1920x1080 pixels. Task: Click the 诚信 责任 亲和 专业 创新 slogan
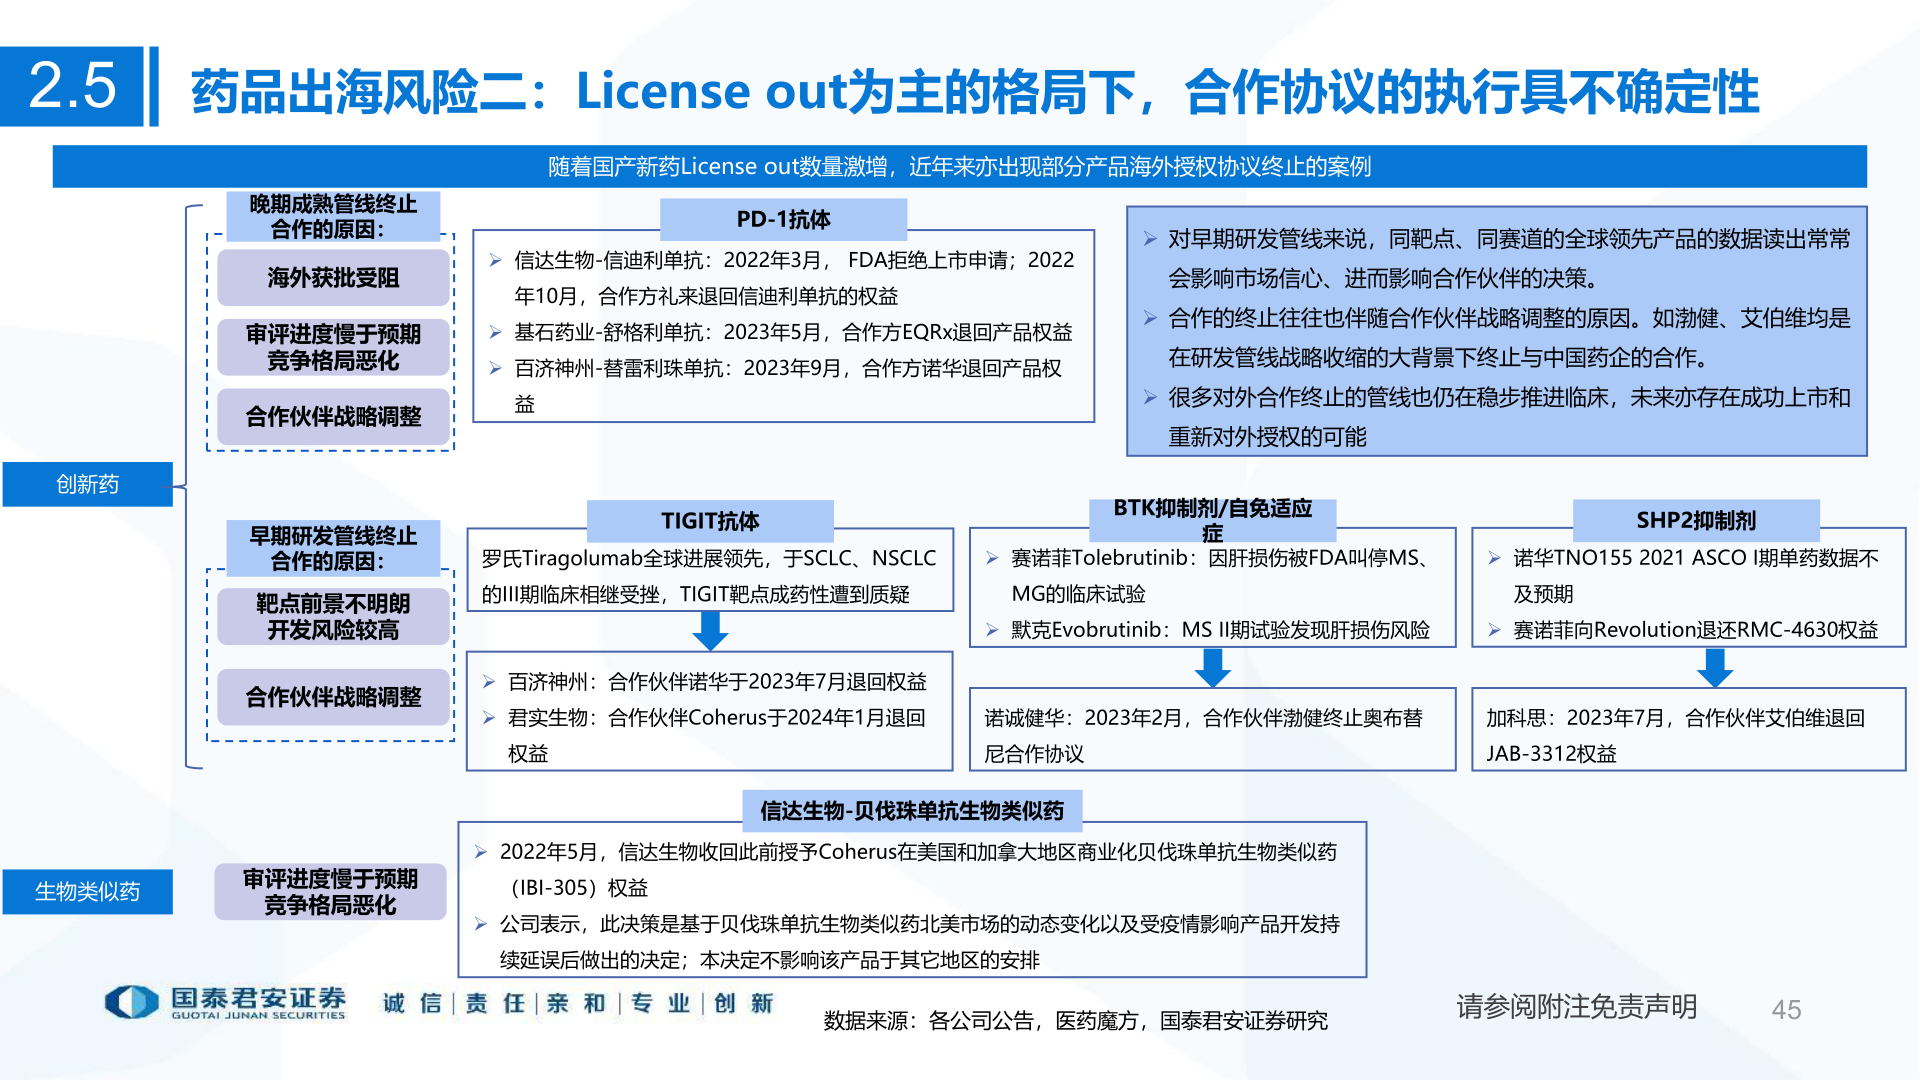[x=578, y=1003]
